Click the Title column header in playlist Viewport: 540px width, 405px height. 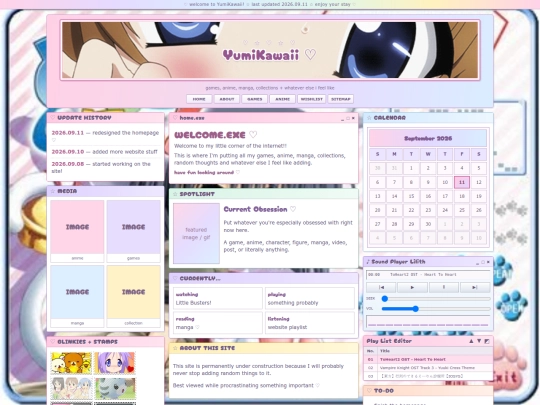435,351
